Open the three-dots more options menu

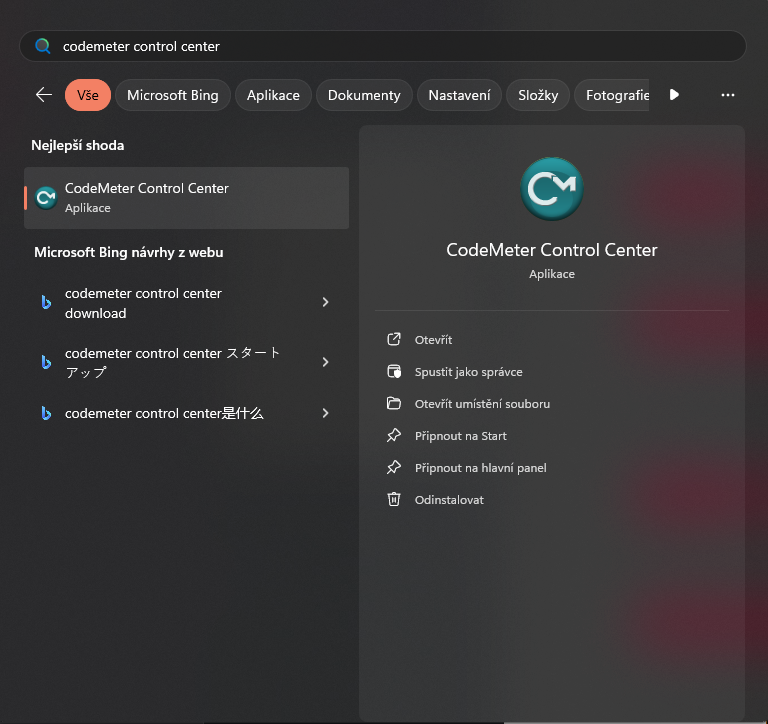[728, 95]
